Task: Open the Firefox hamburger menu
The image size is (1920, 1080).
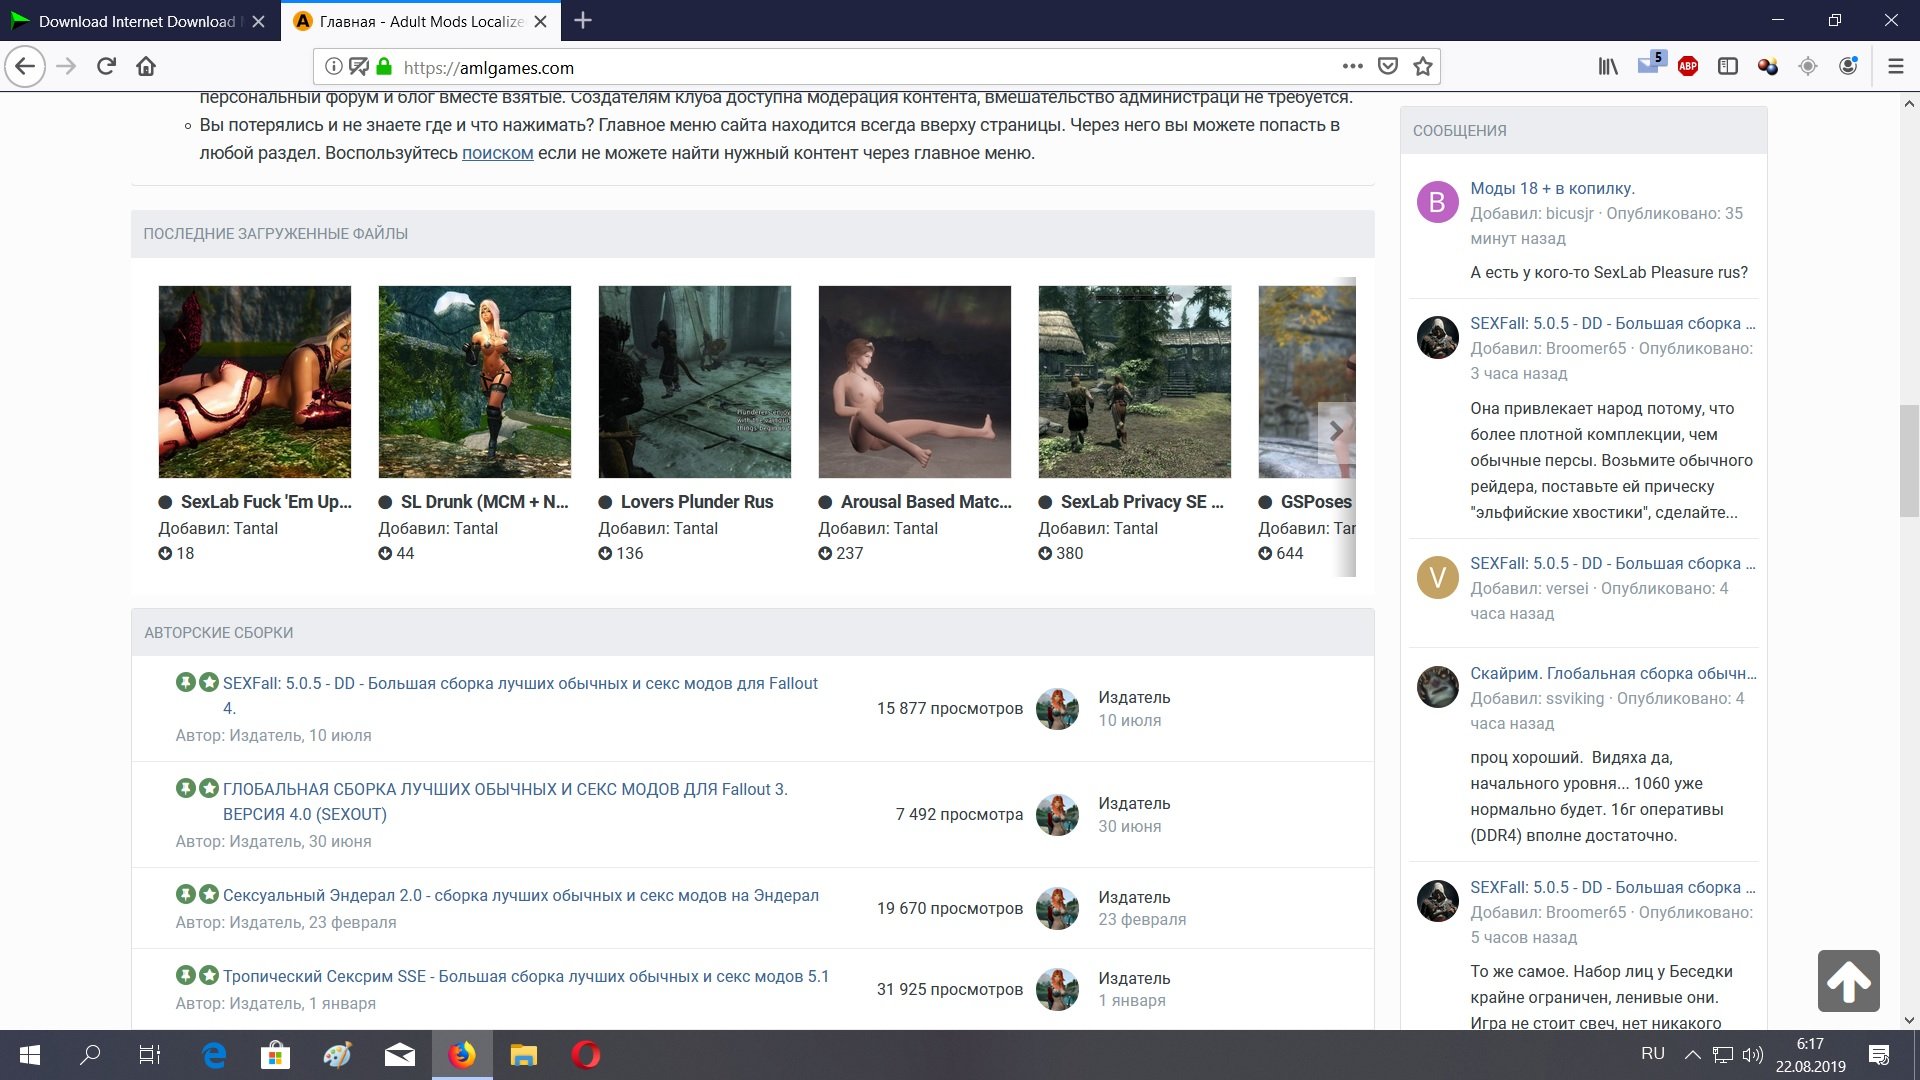Action: click(x=1895, y=67)
